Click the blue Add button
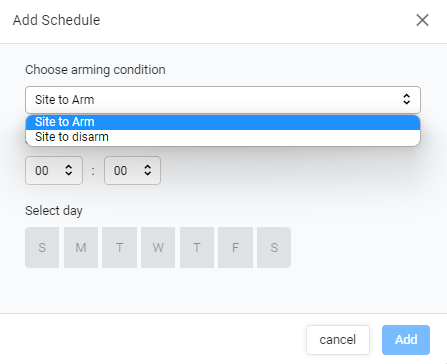Viewport: 447px width, 364px height. [x=406, y=340]
